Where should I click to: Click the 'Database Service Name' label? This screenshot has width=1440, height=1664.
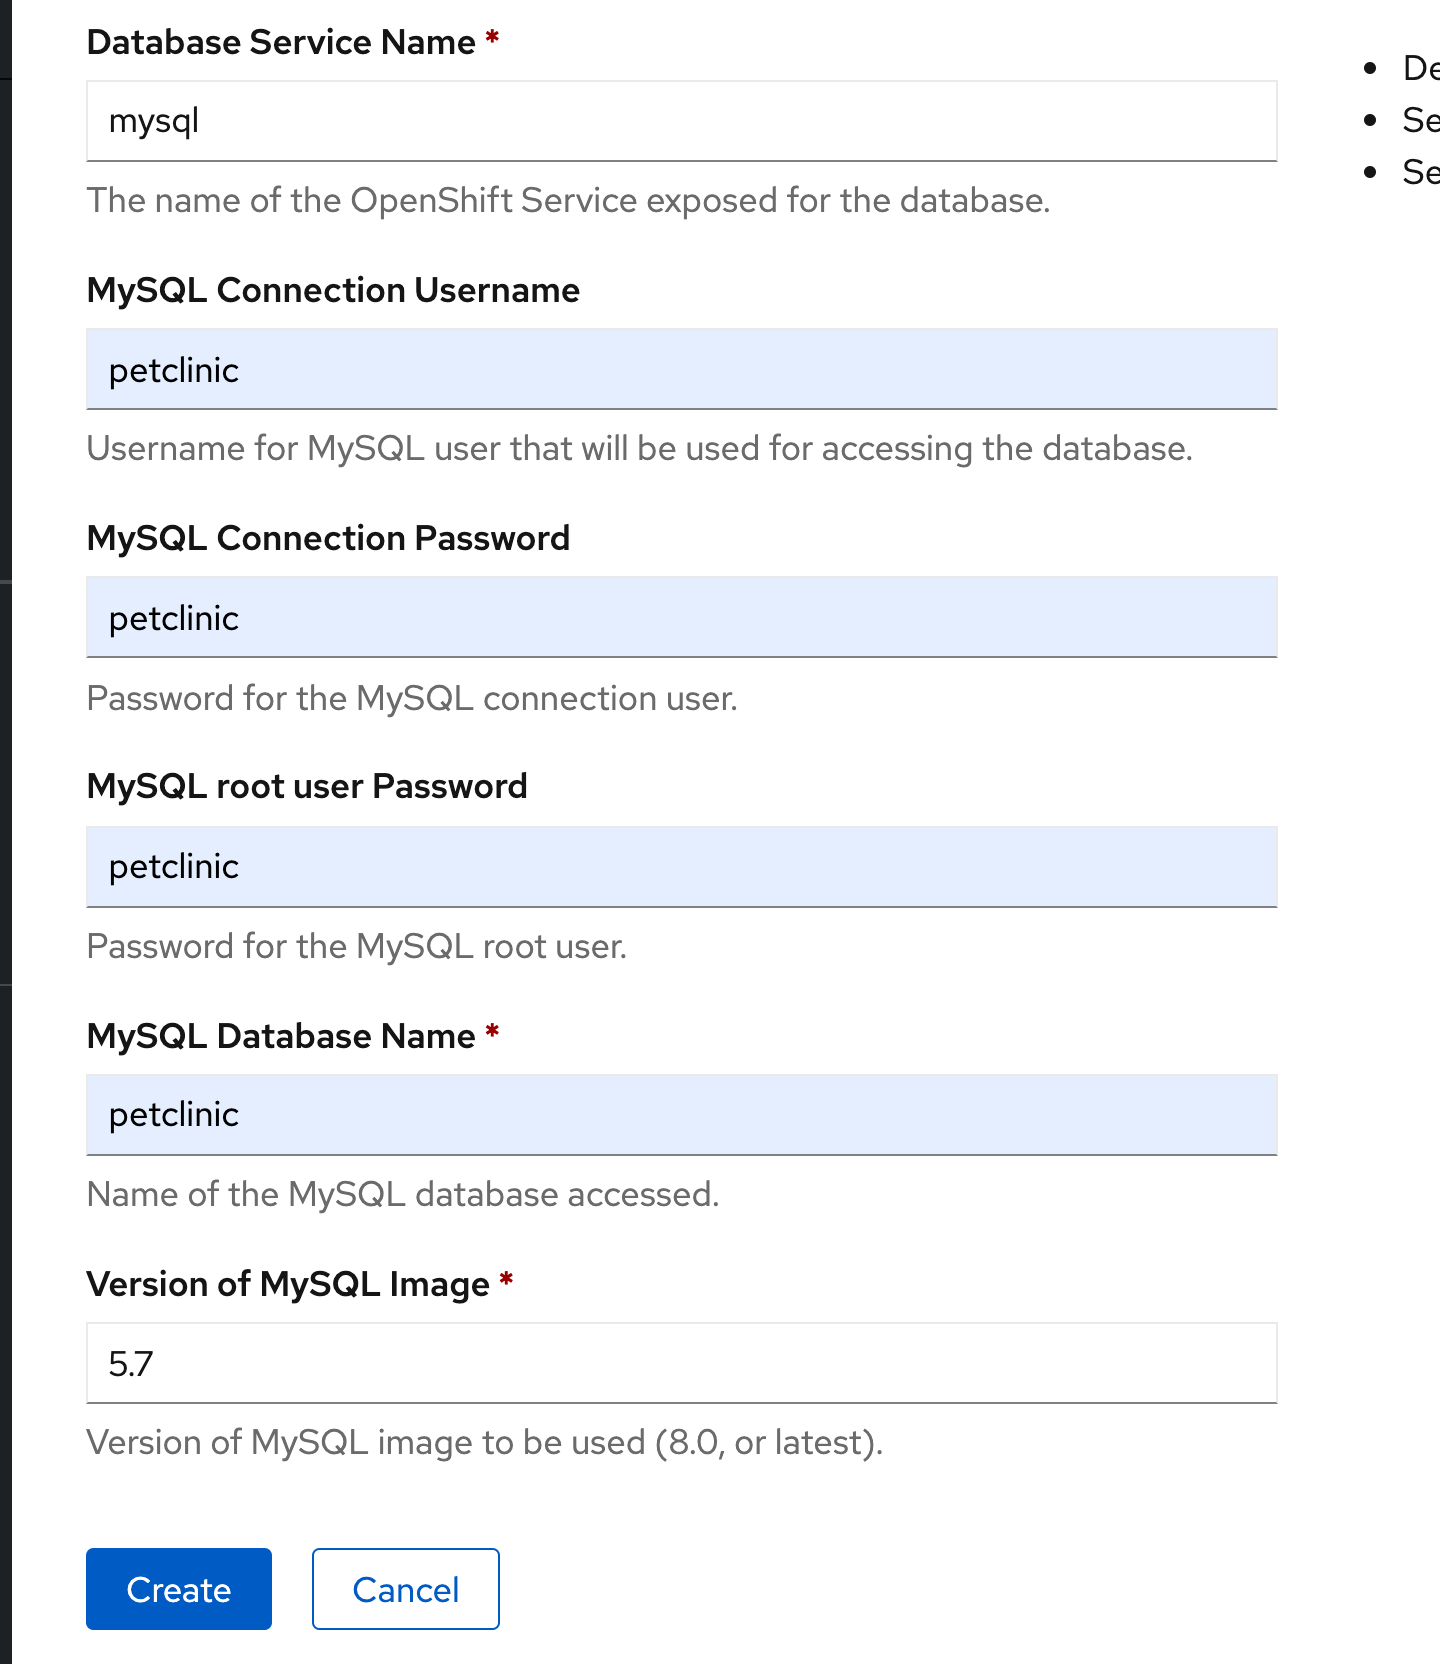pos(281,42)
